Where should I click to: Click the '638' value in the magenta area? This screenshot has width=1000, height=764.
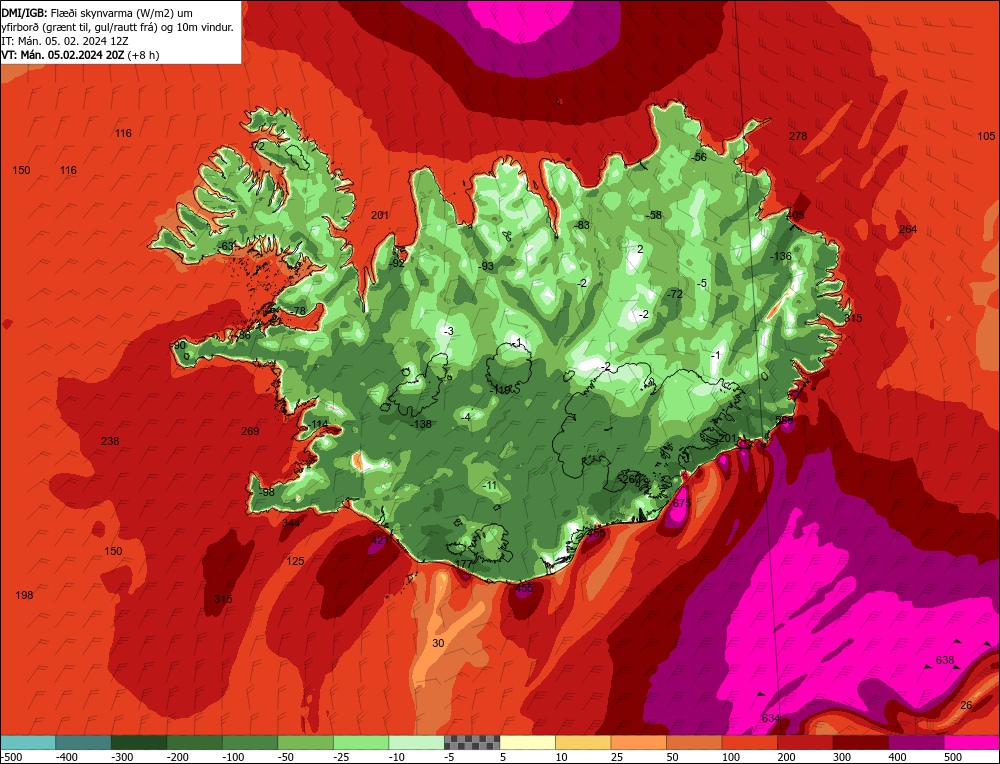pos(945,660)
